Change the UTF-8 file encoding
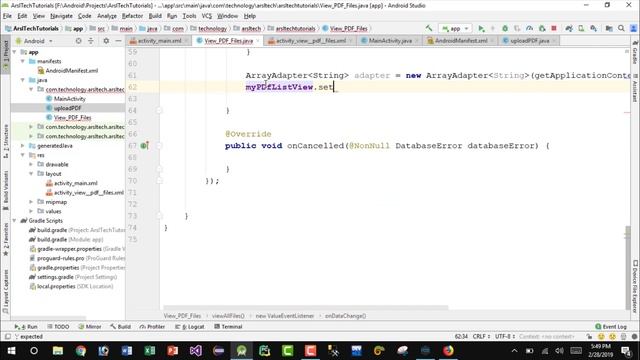 tap(505, 337)
